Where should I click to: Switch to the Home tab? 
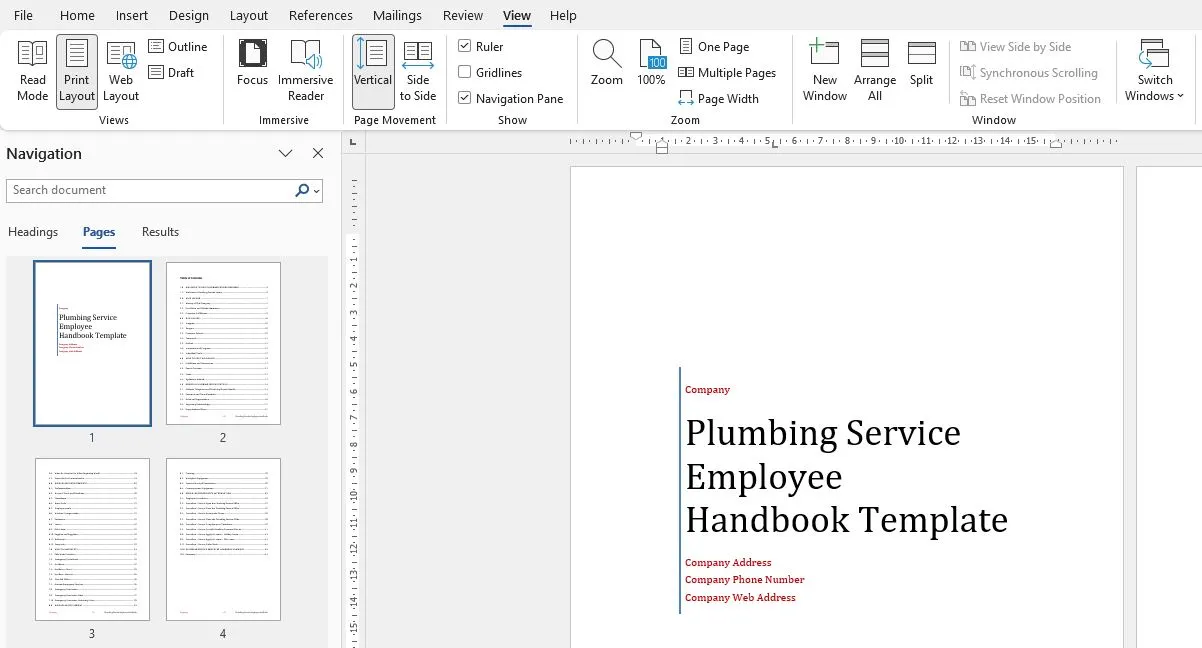(77, 15)
